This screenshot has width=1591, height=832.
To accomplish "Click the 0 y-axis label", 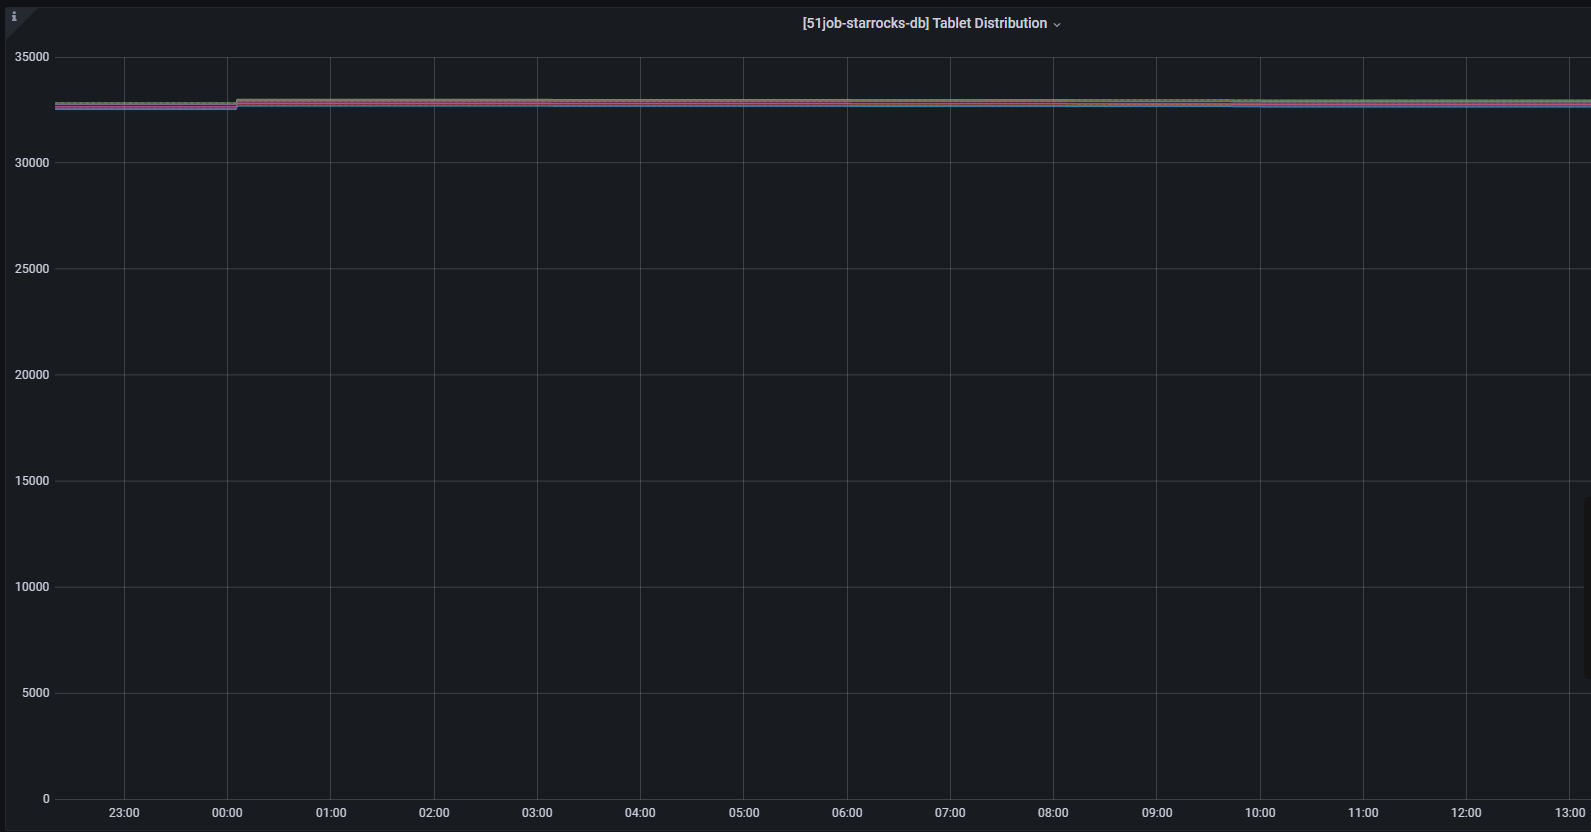I will pyautogui.click(x=46, y=799).
